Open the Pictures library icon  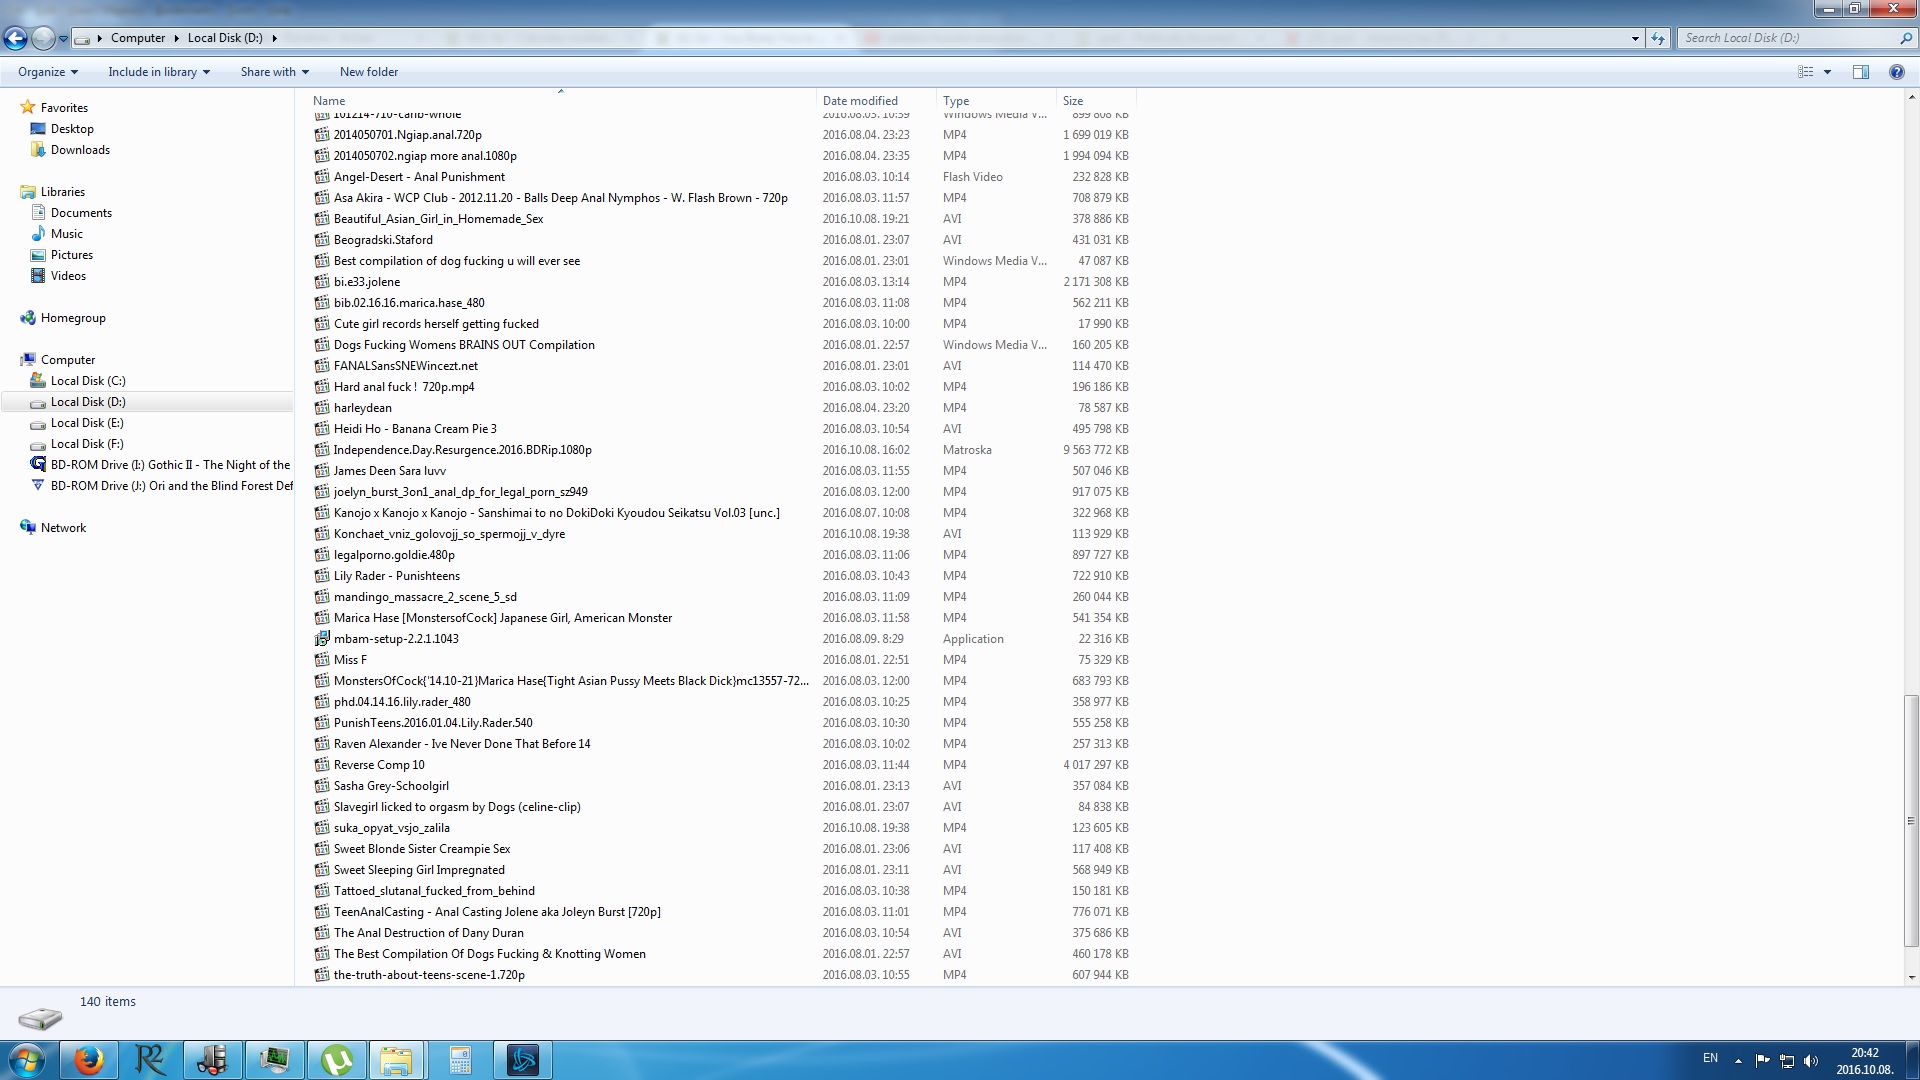38,255
